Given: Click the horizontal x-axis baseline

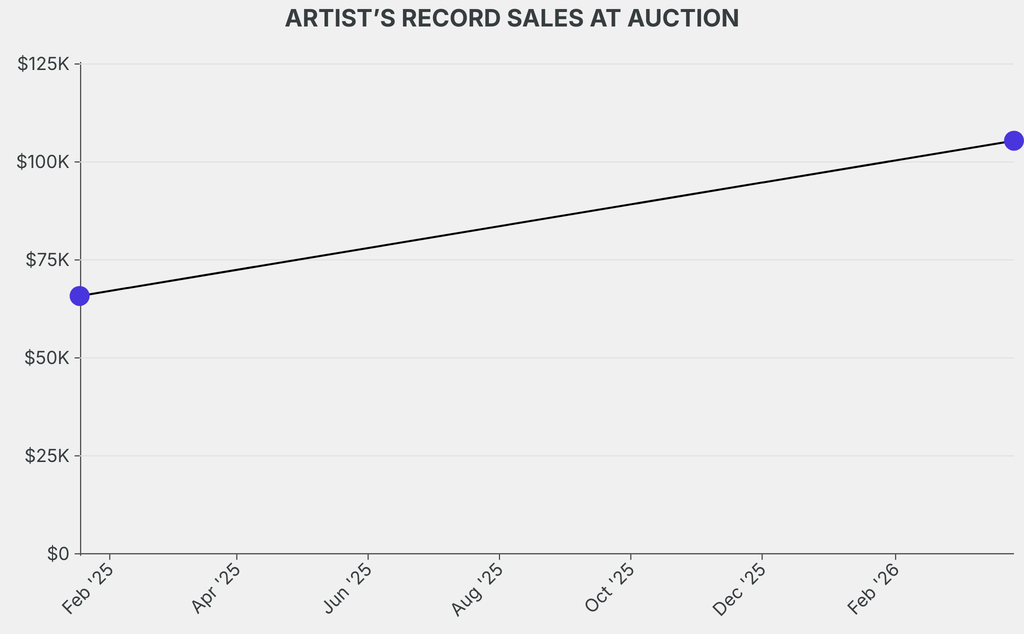Looking at the screenshot, I should [x=546, y=553].
